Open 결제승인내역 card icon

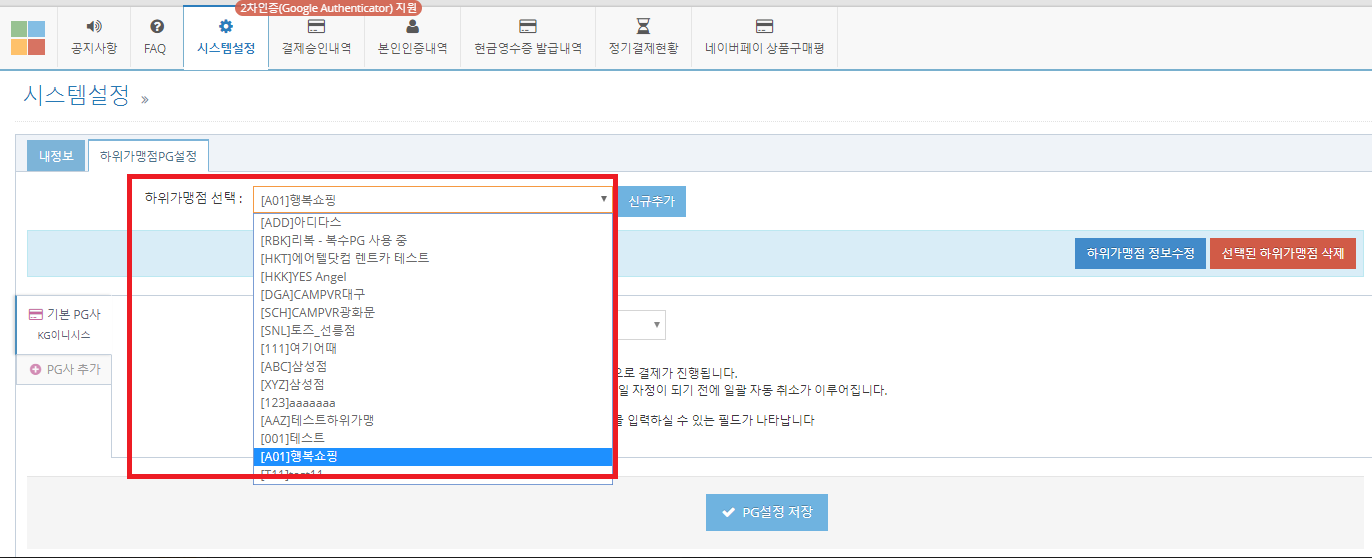pyautogui.click(x=316, y=26)
